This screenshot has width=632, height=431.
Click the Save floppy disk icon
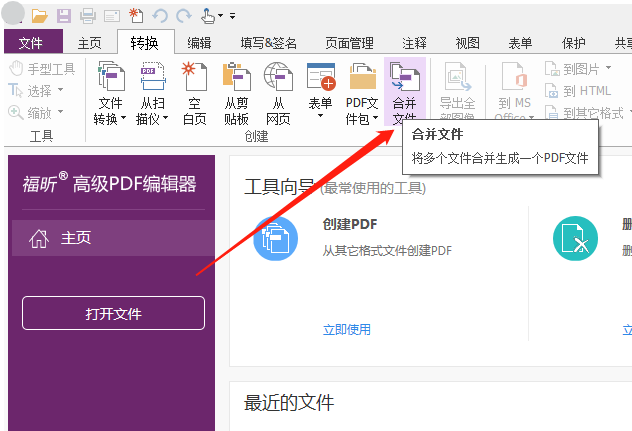tap(64, 16)
